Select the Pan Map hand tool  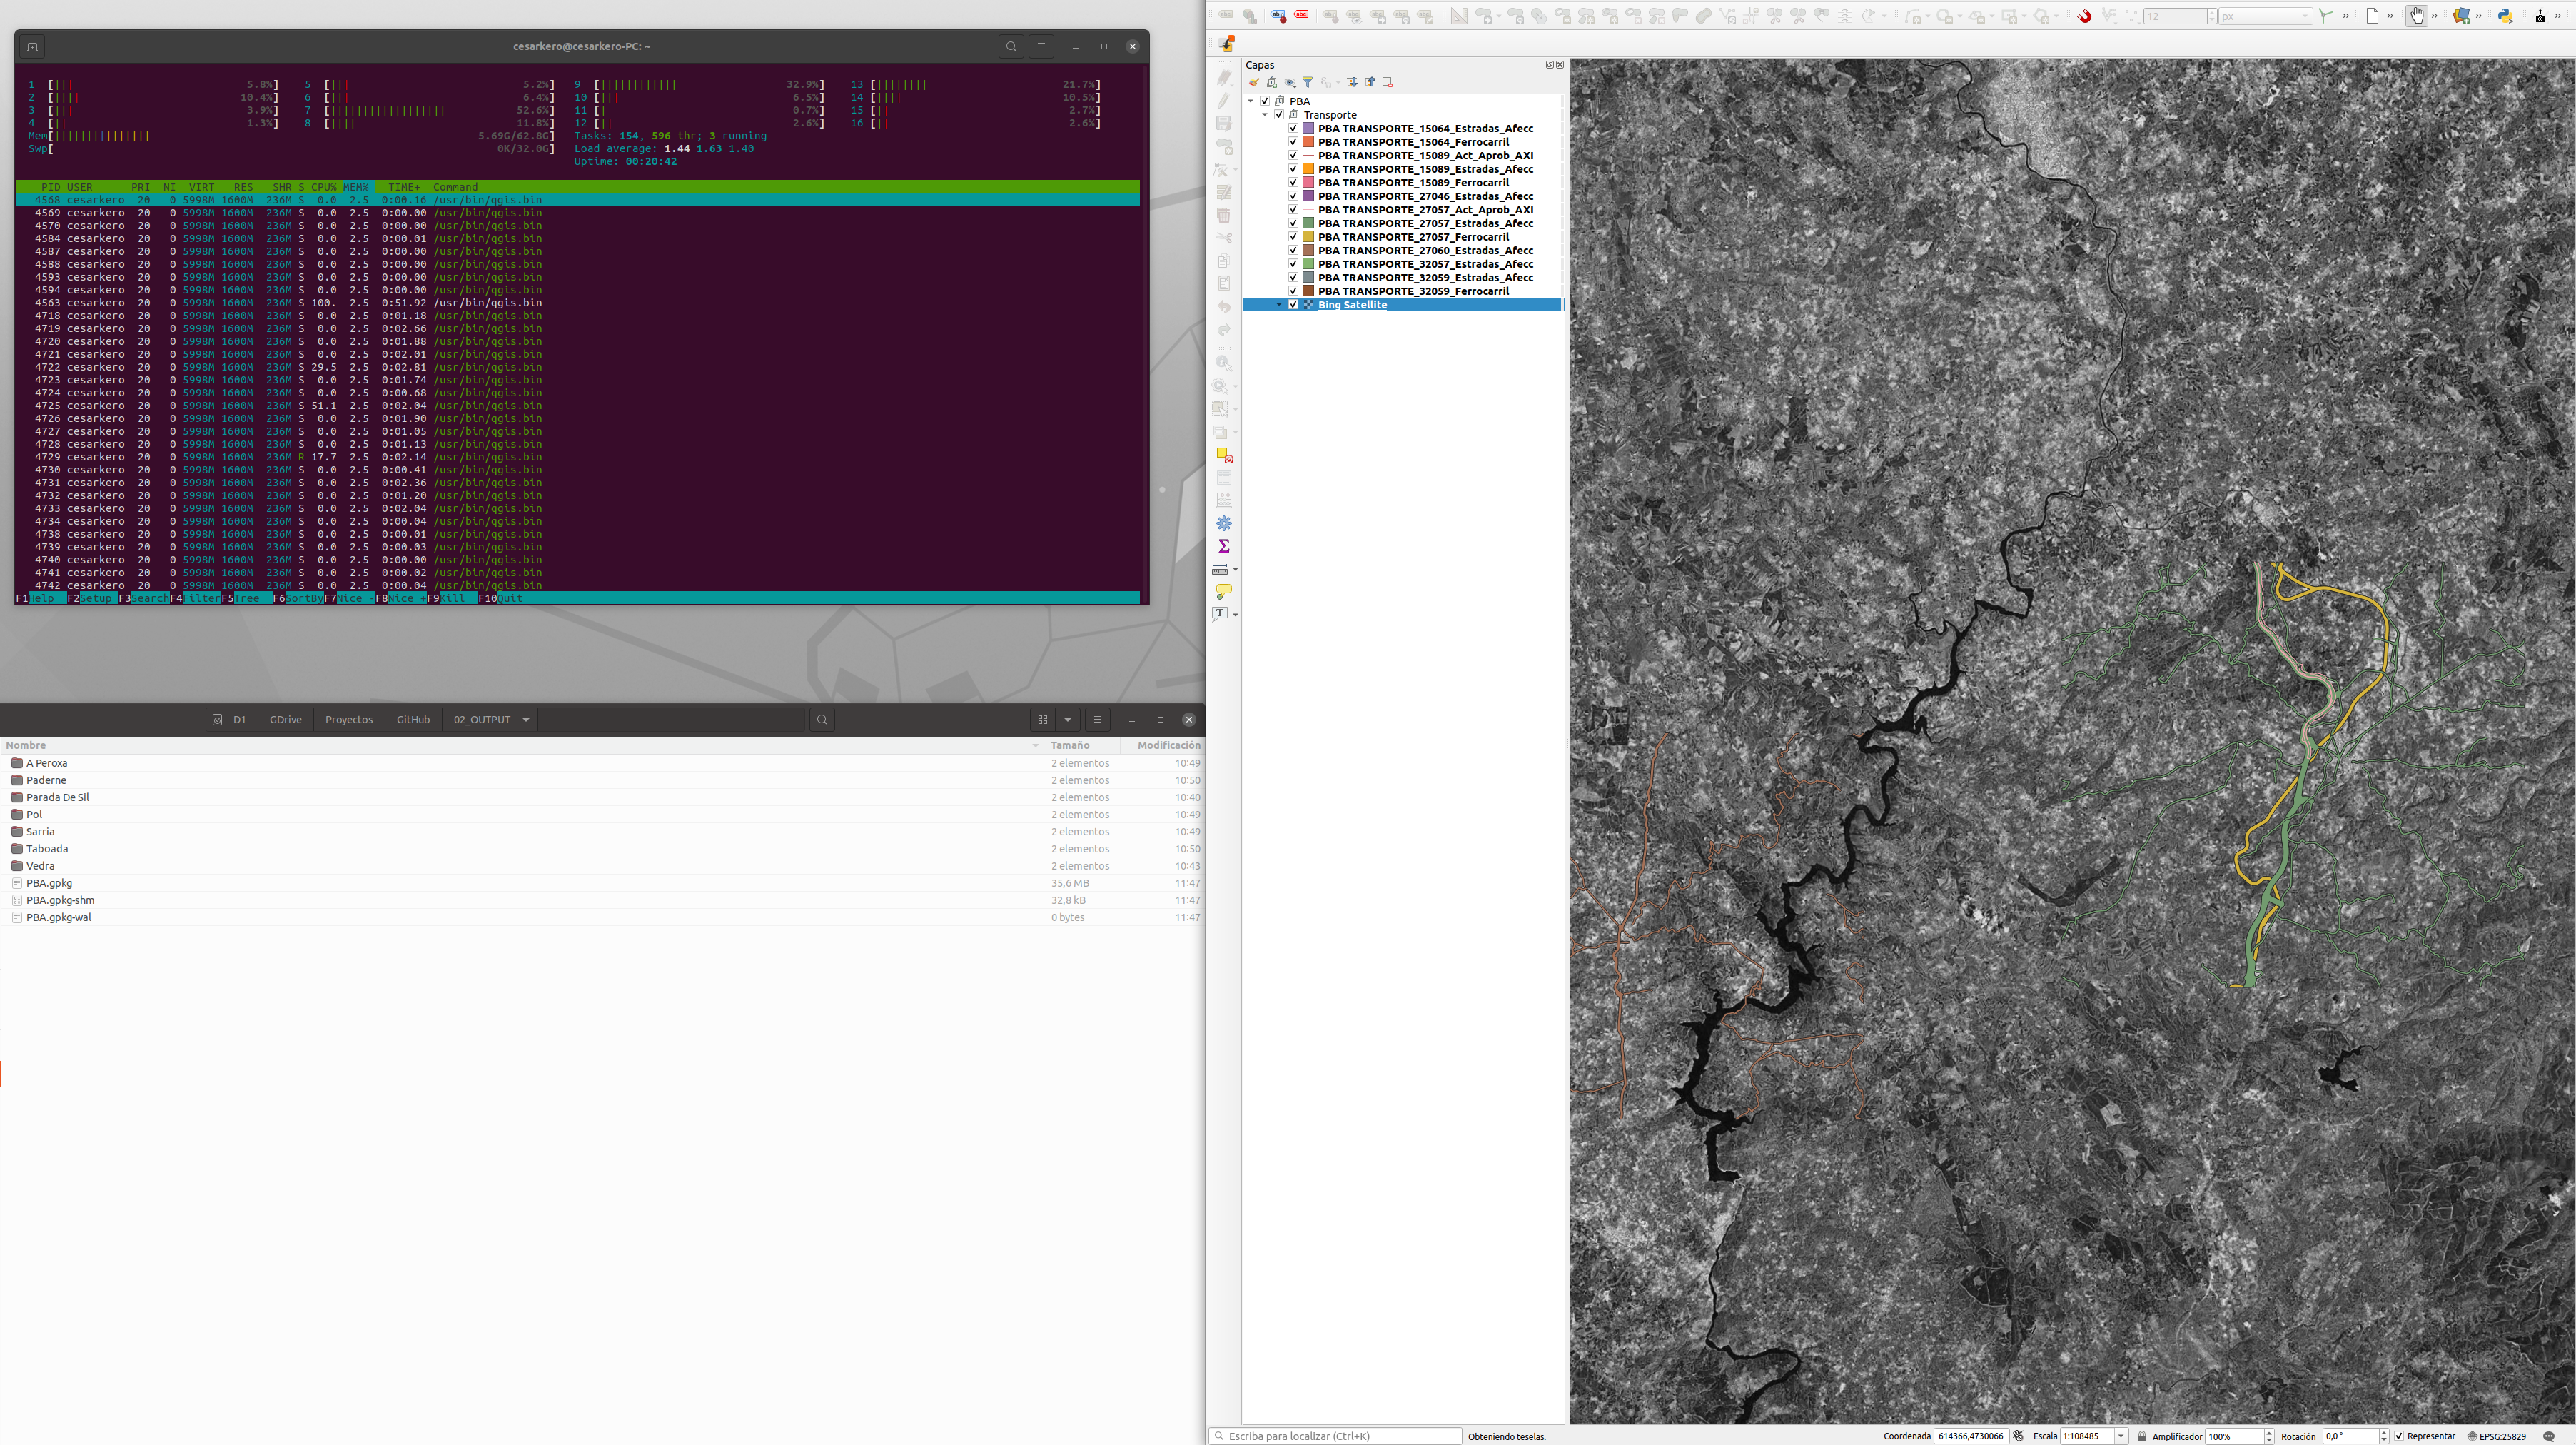click(x=2416, y=16)
